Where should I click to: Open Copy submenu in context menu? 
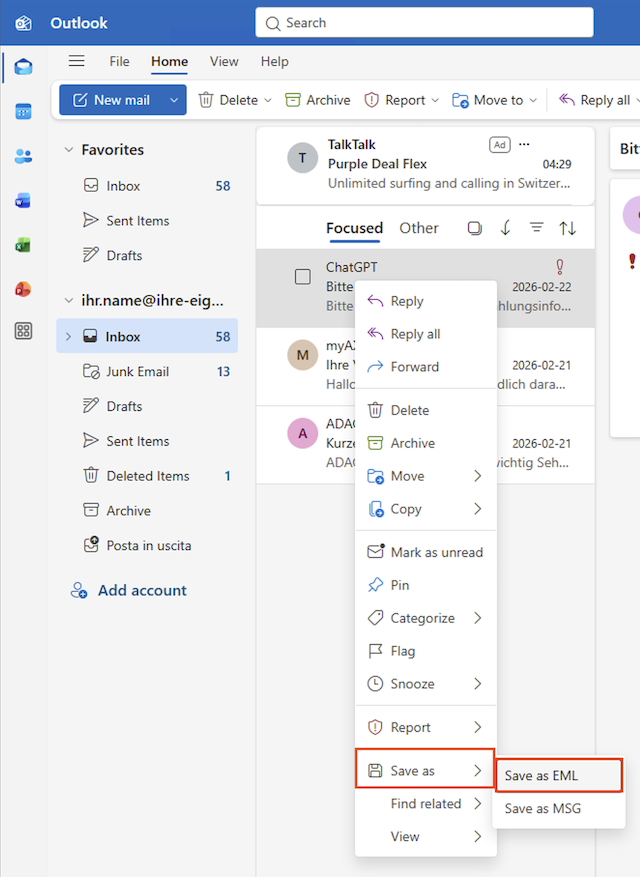[x=426, y=509]
